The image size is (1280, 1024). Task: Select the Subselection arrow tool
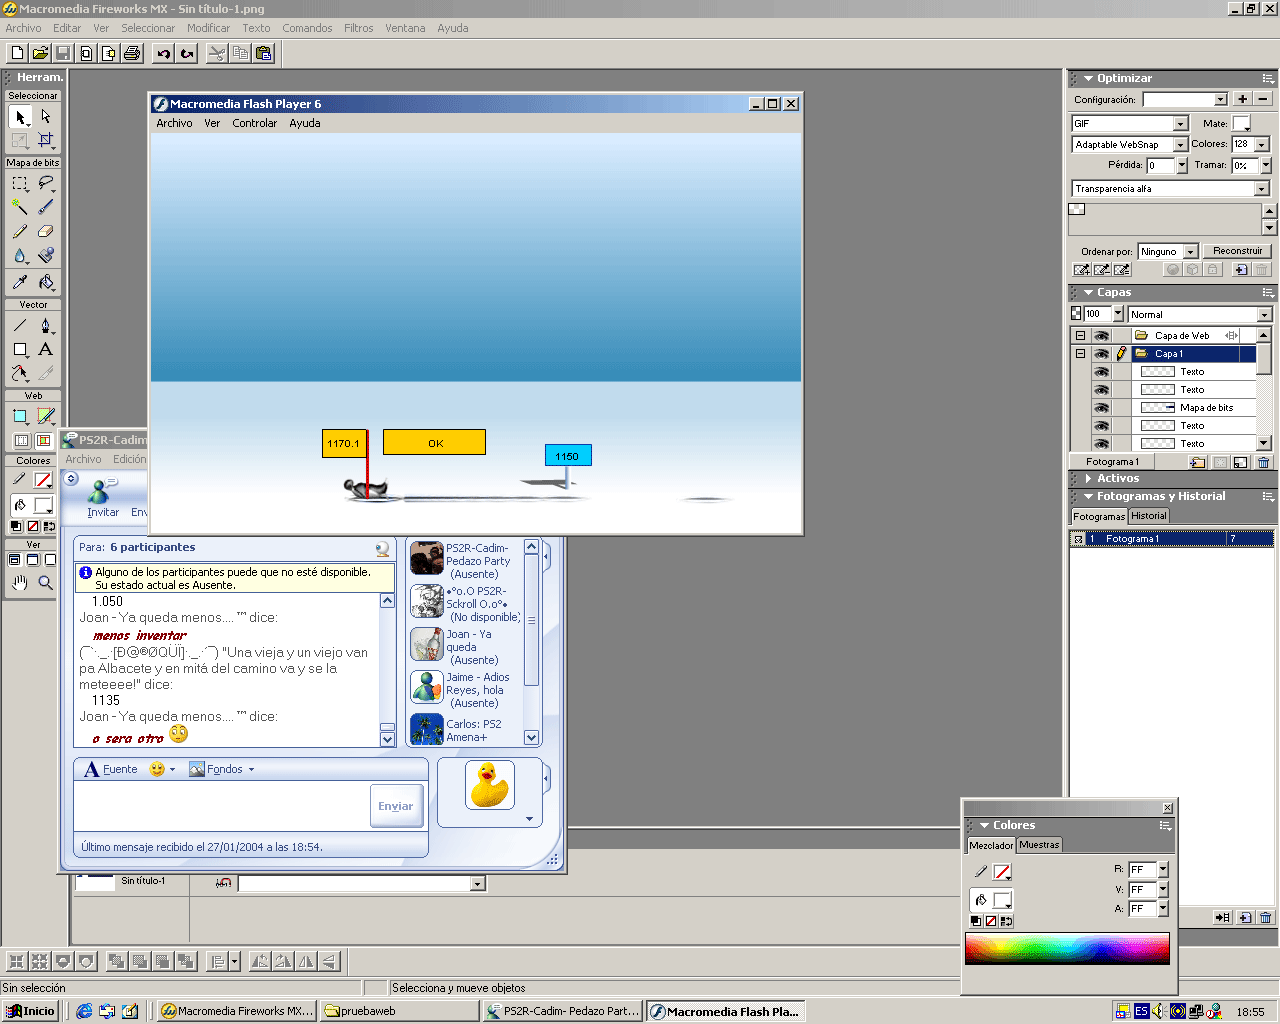point(46,117)
